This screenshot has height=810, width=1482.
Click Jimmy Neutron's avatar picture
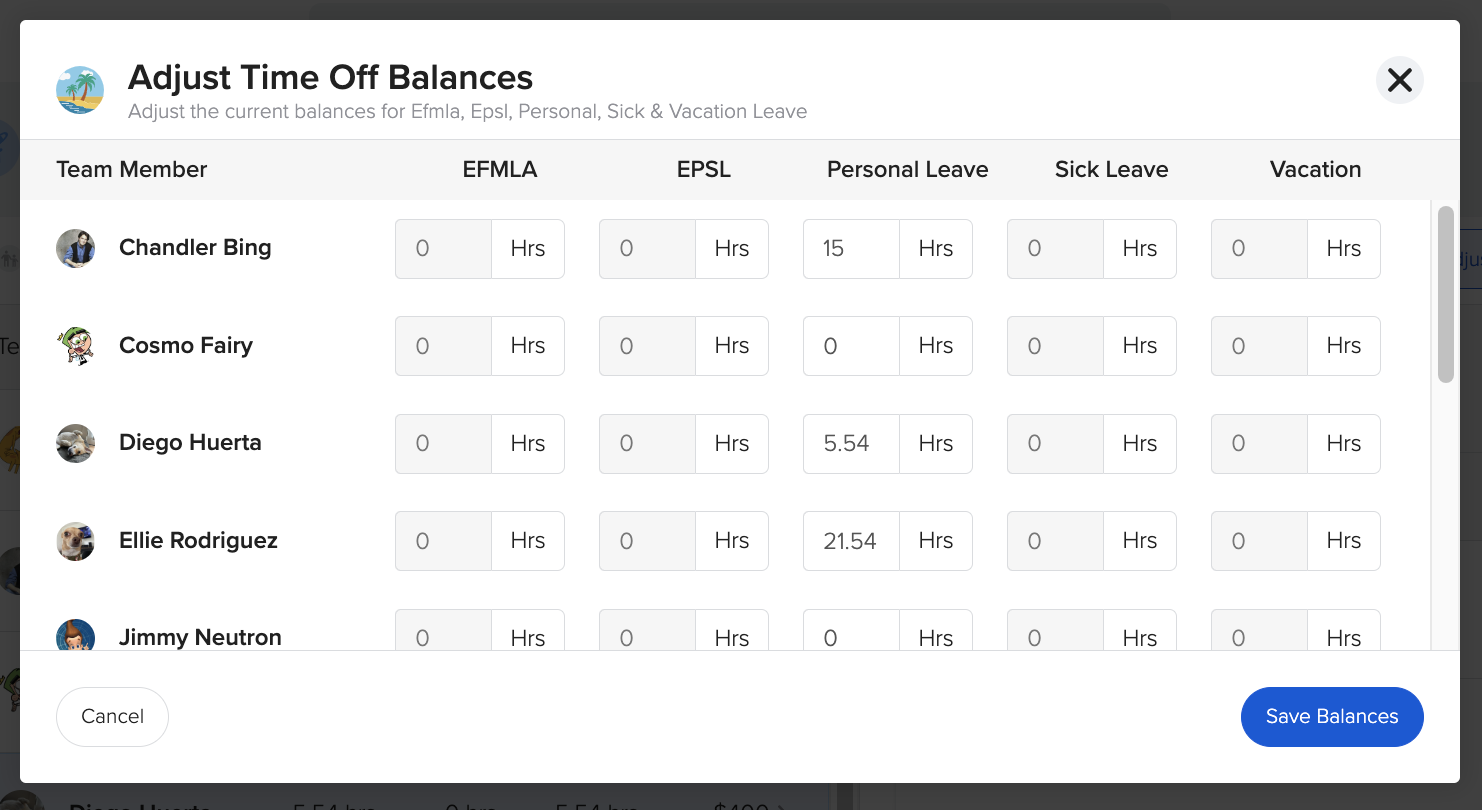click(x=75, y=637)
